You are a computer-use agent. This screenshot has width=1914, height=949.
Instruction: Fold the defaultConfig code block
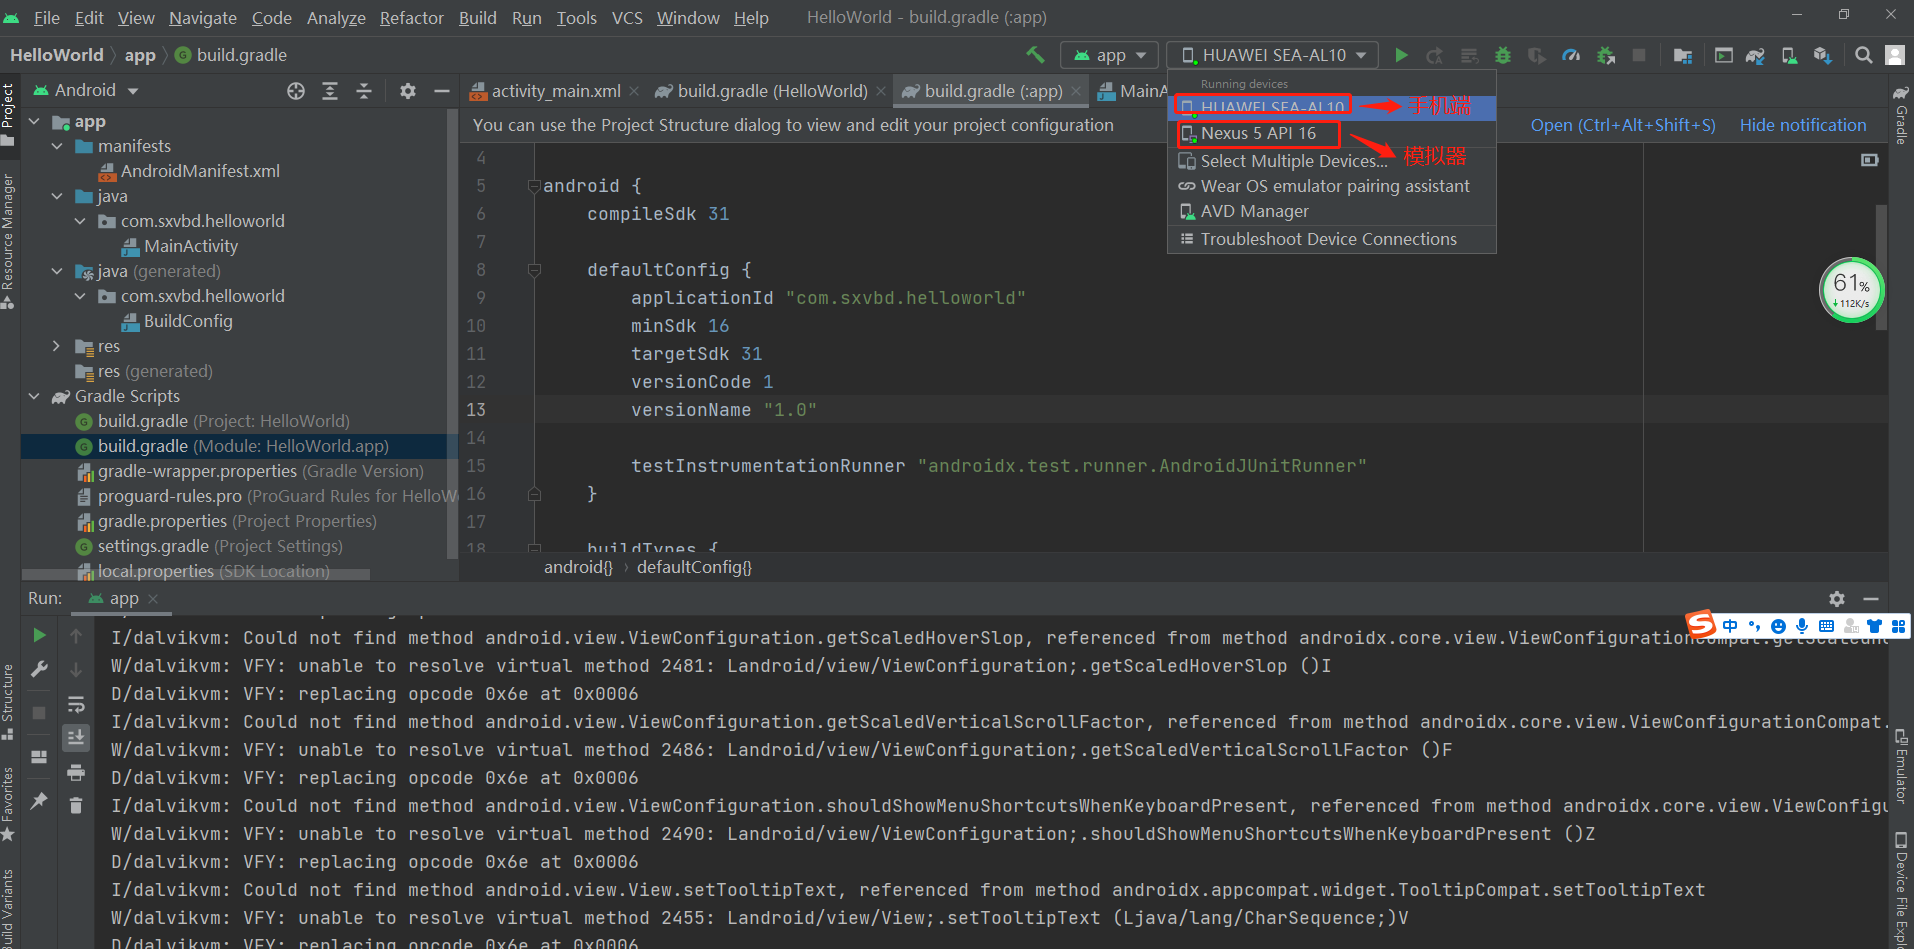tap(534, 270)
